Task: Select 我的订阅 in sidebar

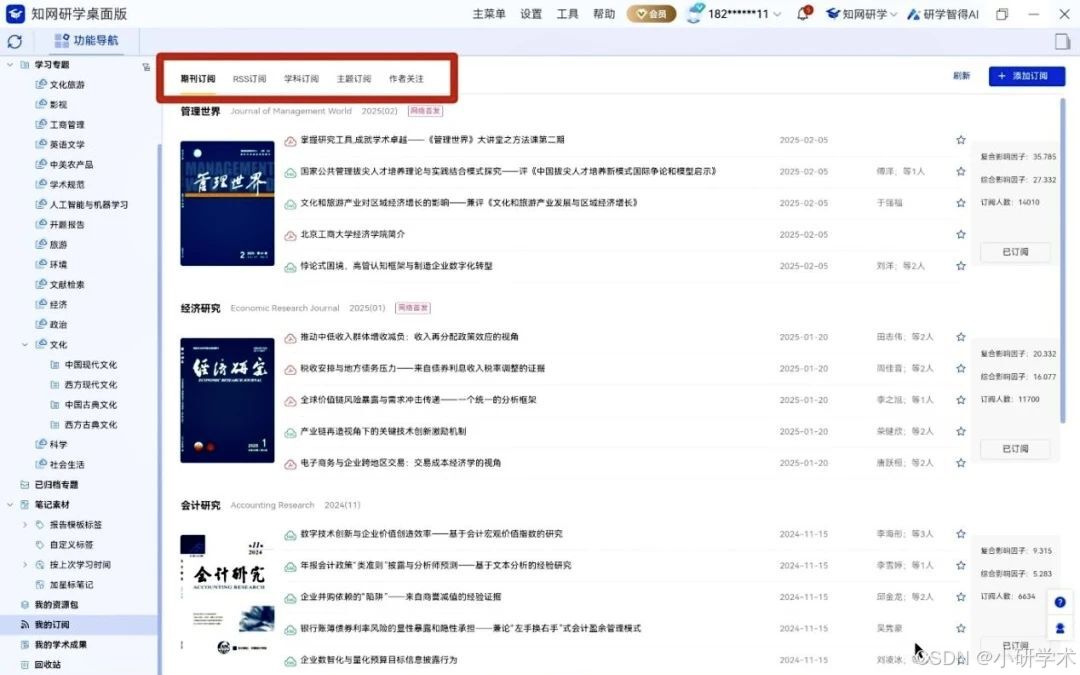Action: (52, 625)
